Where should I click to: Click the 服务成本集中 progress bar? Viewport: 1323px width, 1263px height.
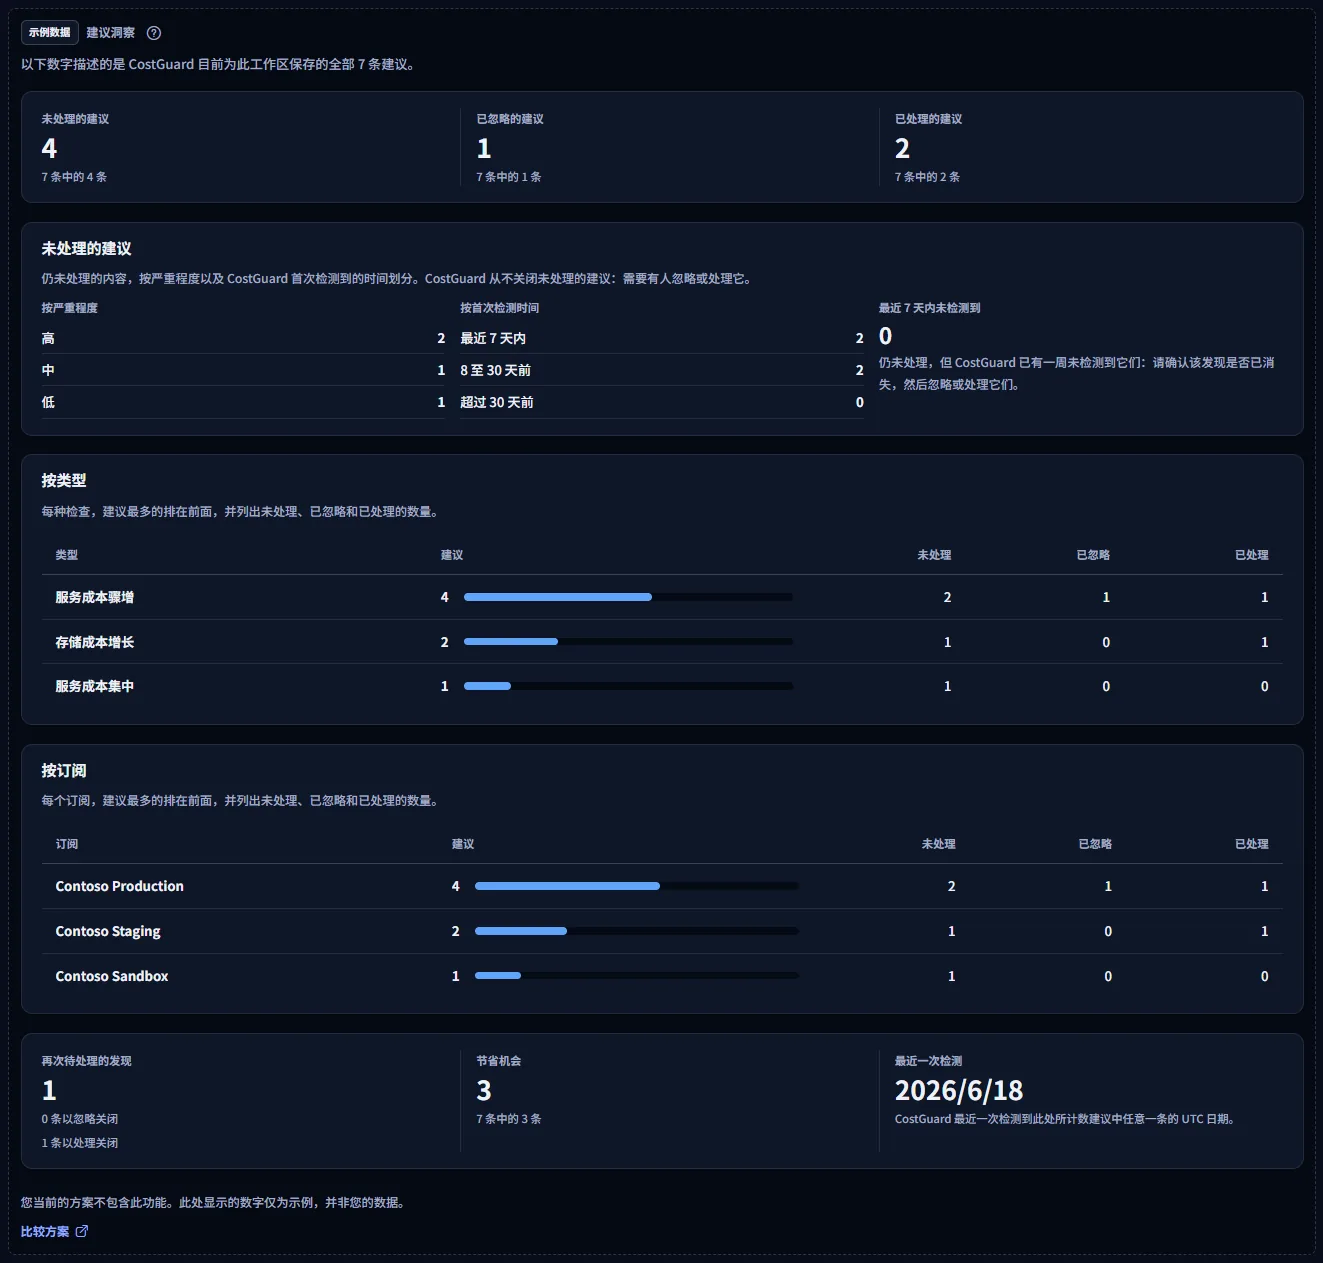[628, 686]
